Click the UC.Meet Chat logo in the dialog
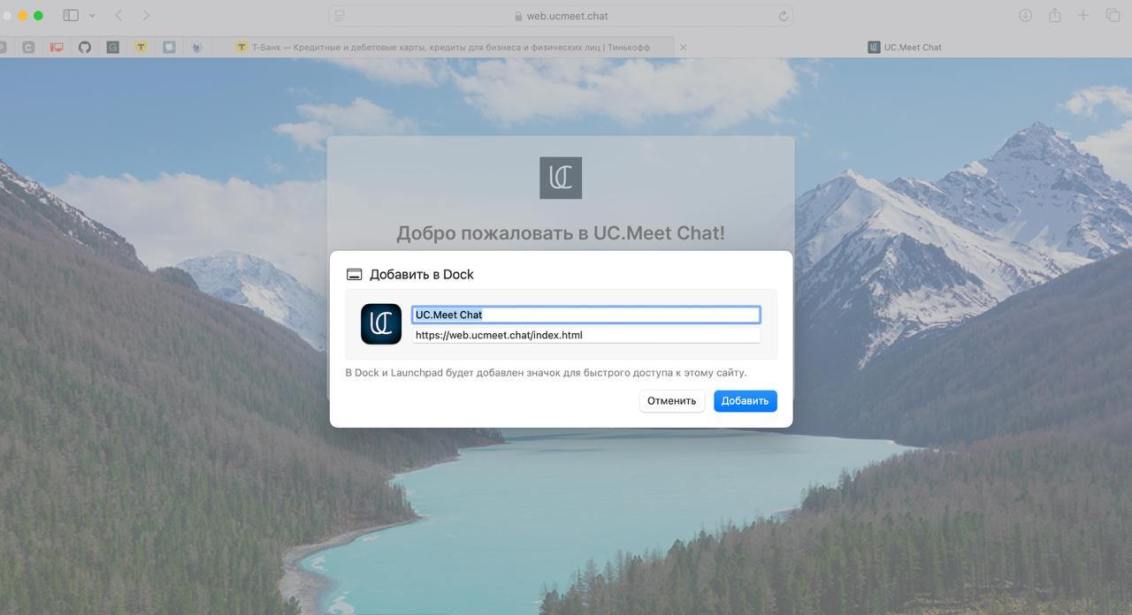This screenshot has height=615, width=1132. pyautogui.click(x=381, y=322)
